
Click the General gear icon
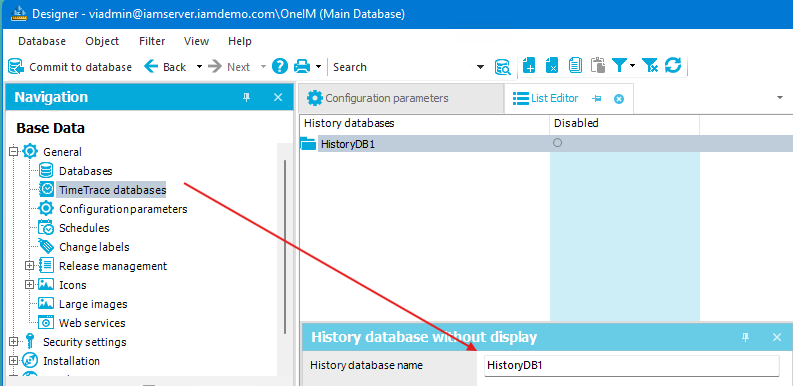(30, 151)
